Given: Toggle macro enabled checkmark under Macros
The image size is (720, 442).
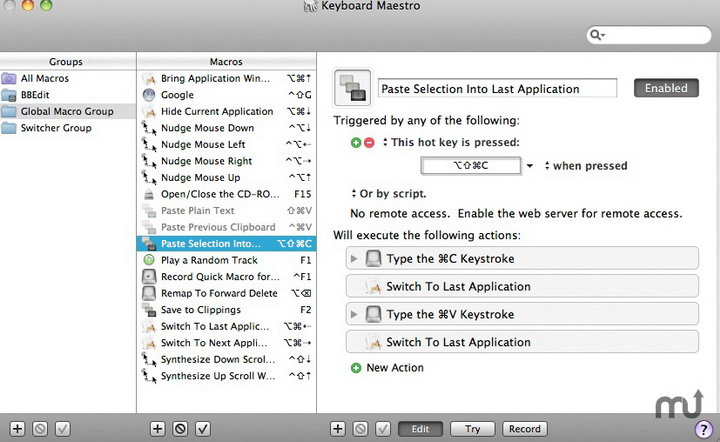Looking at the screenshot, I should (202, 429).
